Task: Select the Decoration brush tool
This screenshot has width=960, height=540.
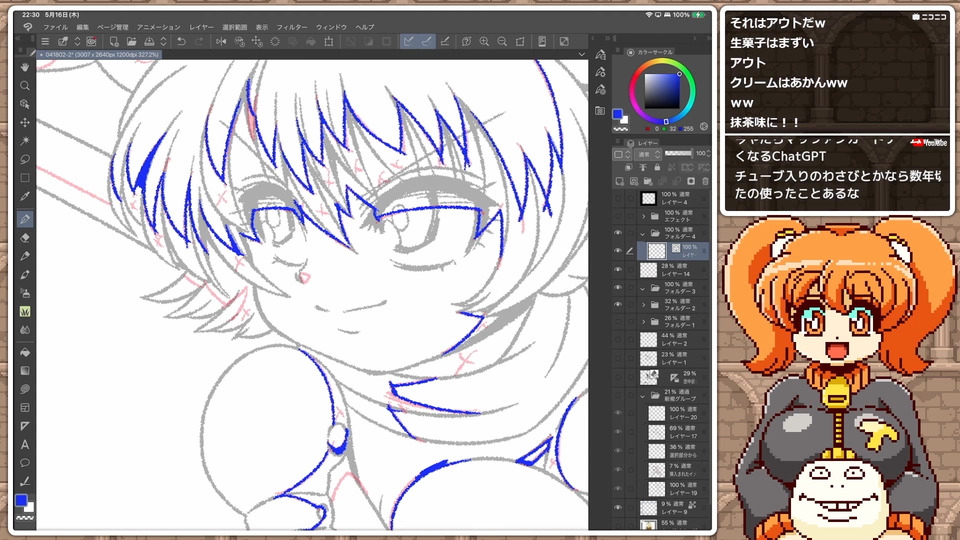Action: click(24, 312)
